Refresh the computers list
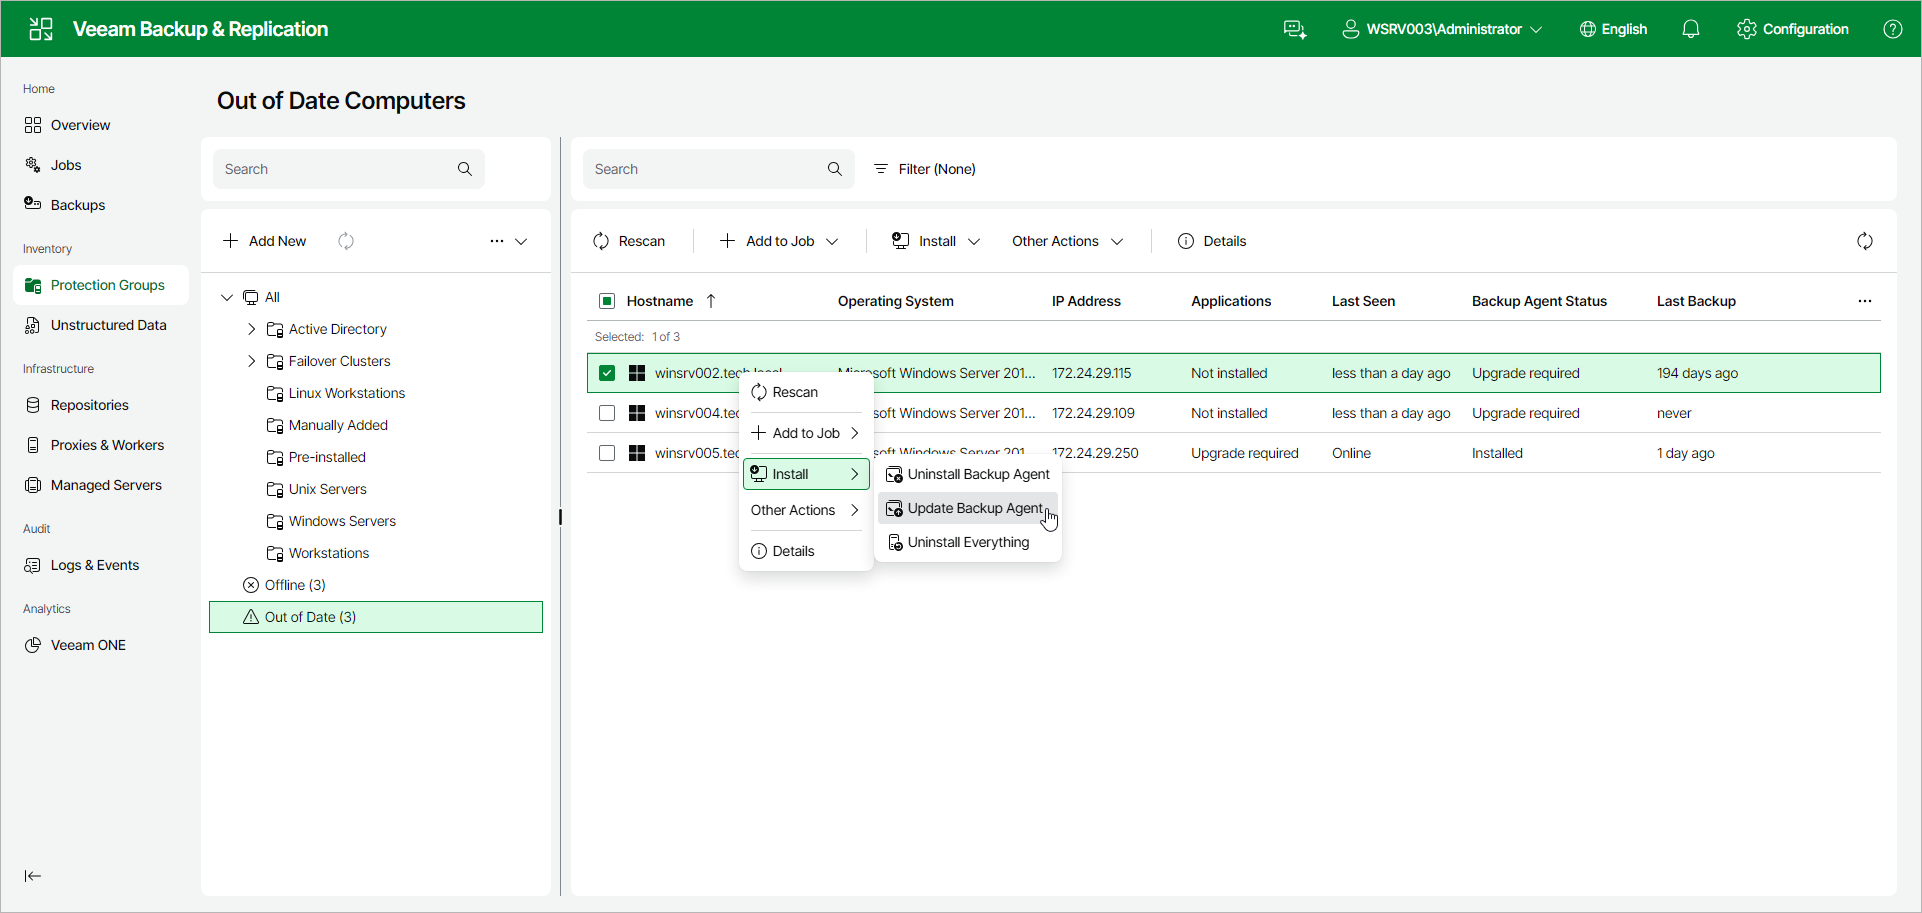 point(1865,241)
